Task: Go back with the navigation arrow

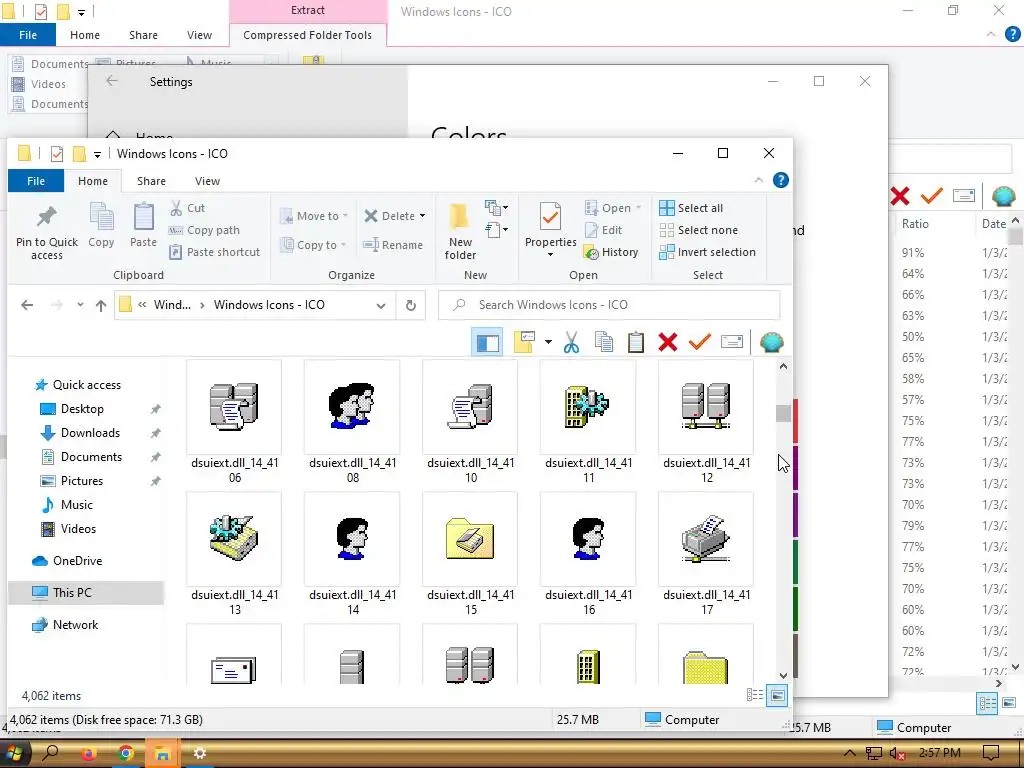Action: click(x=27, y=305)
